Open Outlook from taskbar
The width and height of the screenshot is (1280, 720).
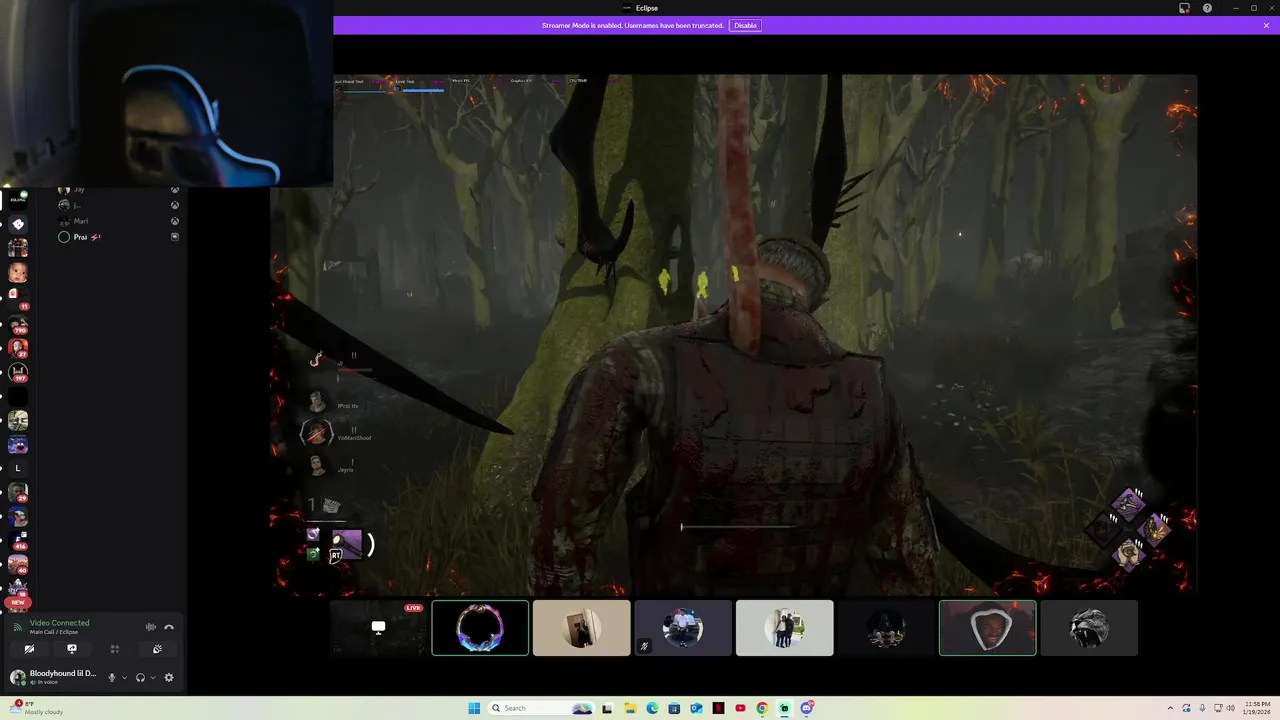point(696,708)
